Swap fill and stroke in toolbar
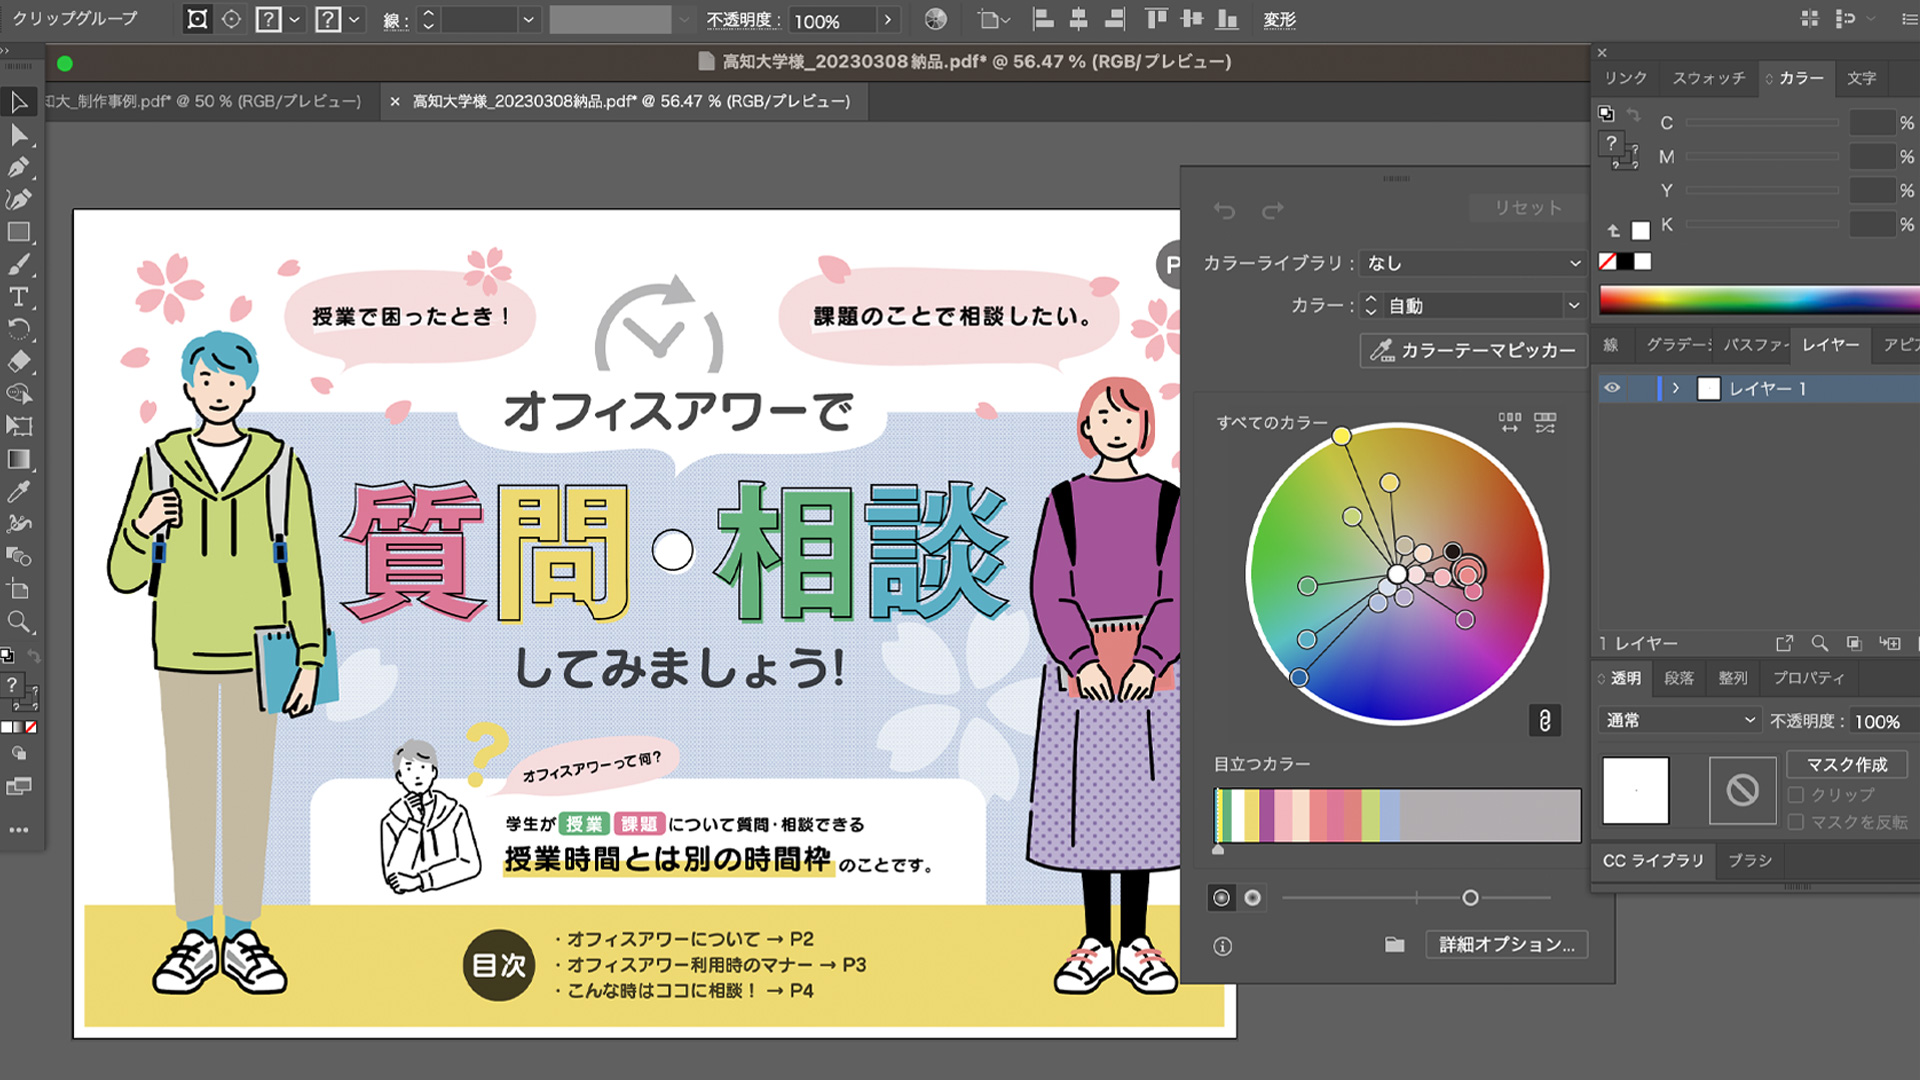The image size is (1920, 1080). click(x=33, y=656)
